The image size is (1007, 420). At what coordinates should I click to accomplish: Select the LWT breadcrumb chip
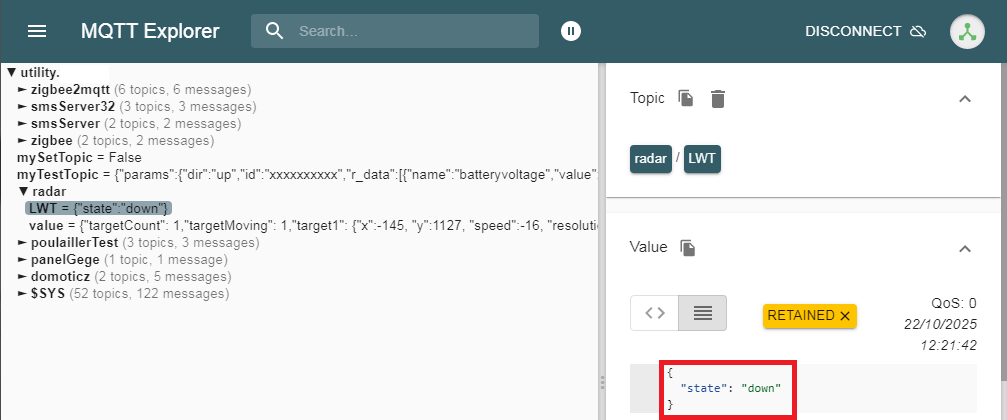[x=703, y=159]
